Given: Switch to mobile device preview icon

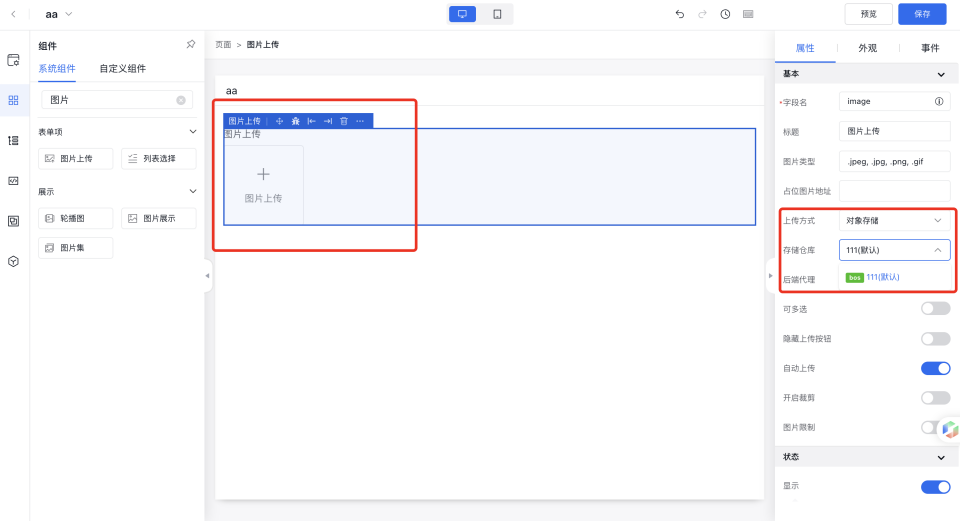Looking at the screenshot, I should click(497, 14).
